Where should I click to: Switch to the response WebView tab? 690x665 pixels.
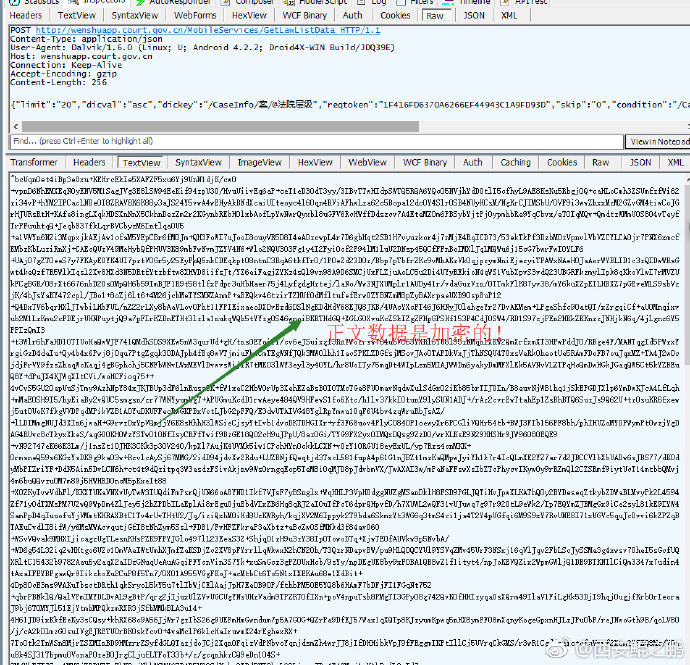(x=367, y=162)
